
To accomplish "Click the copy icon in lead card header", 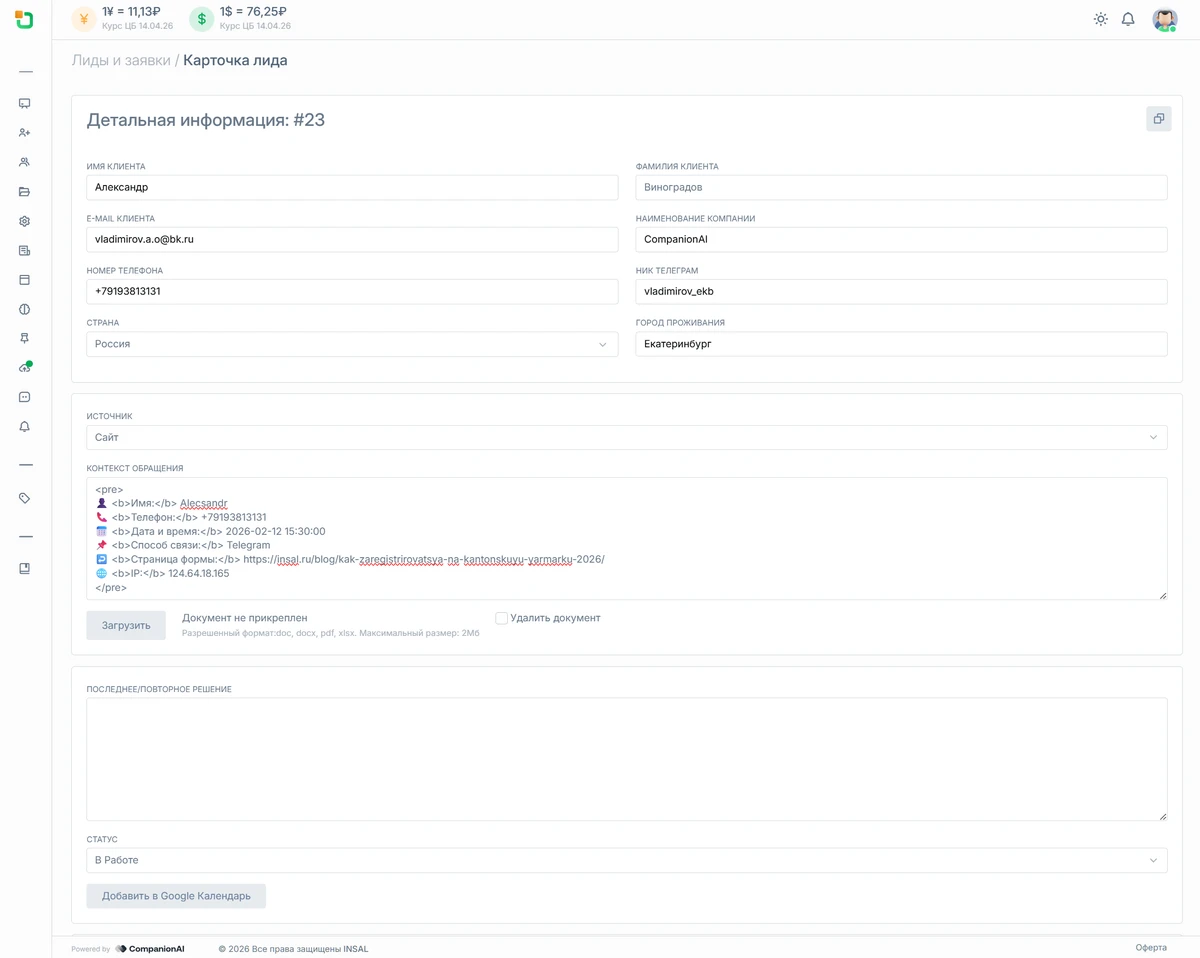I will pyautogui.click(x=1158, y=119).
